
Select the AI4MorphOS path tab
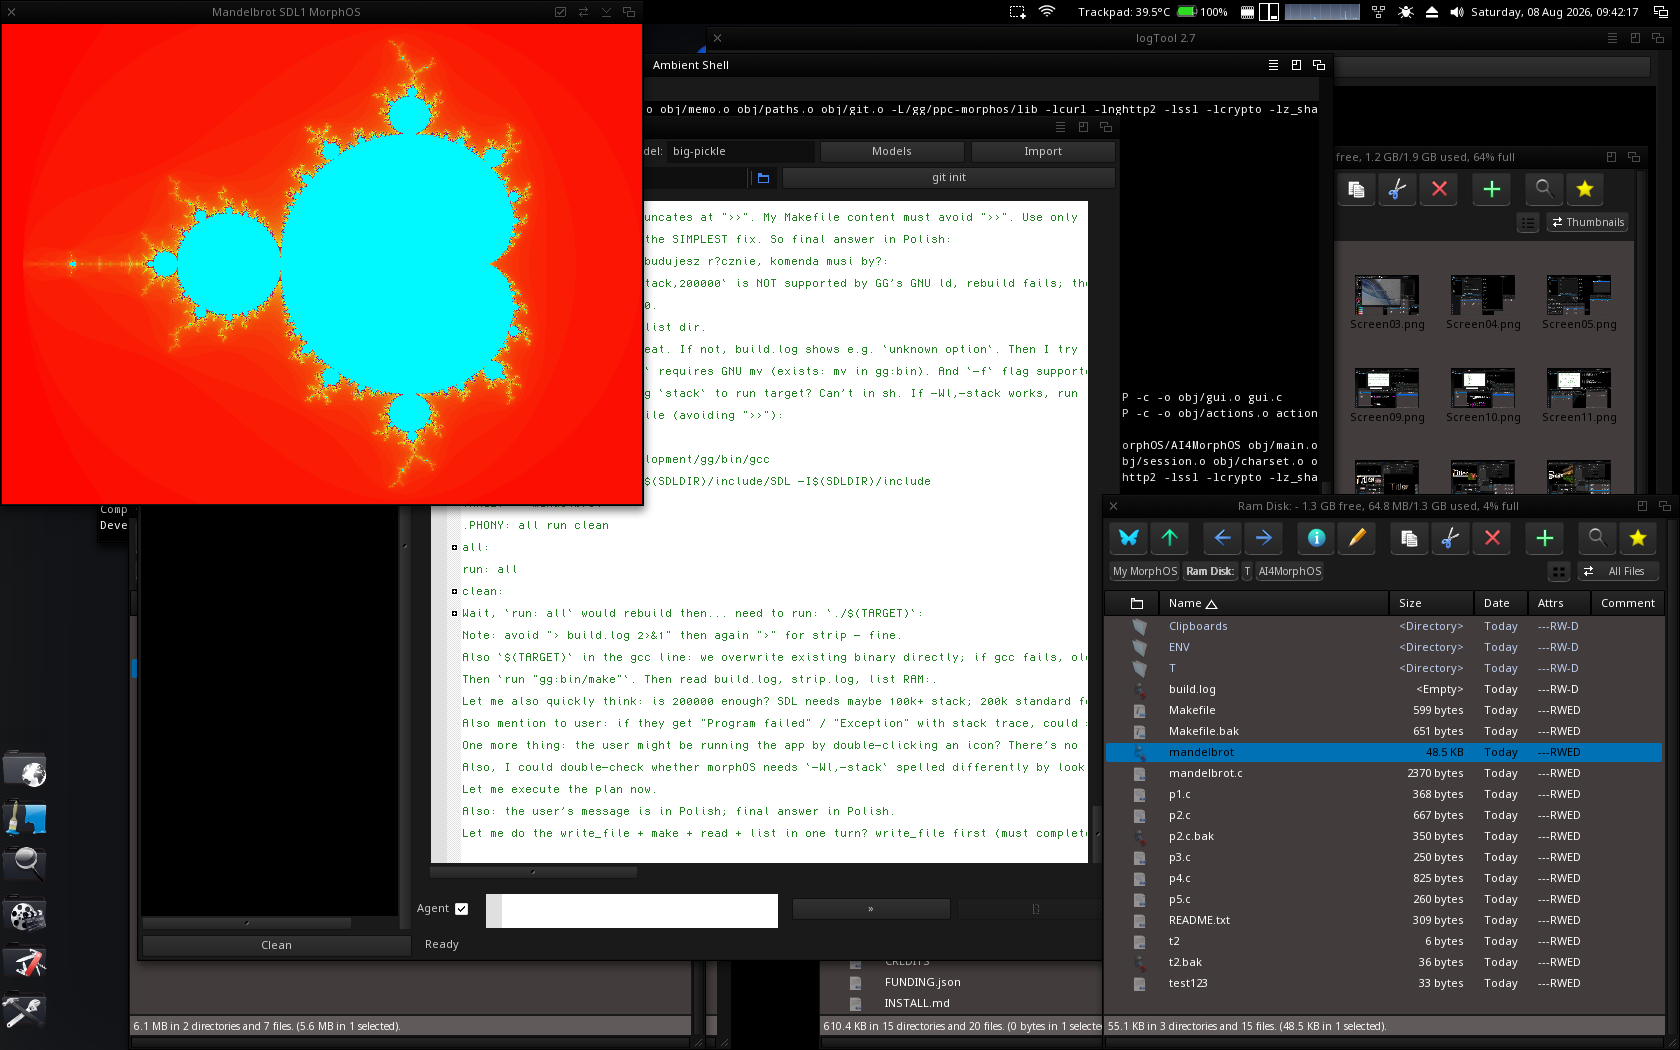(x=1290, y=572)
